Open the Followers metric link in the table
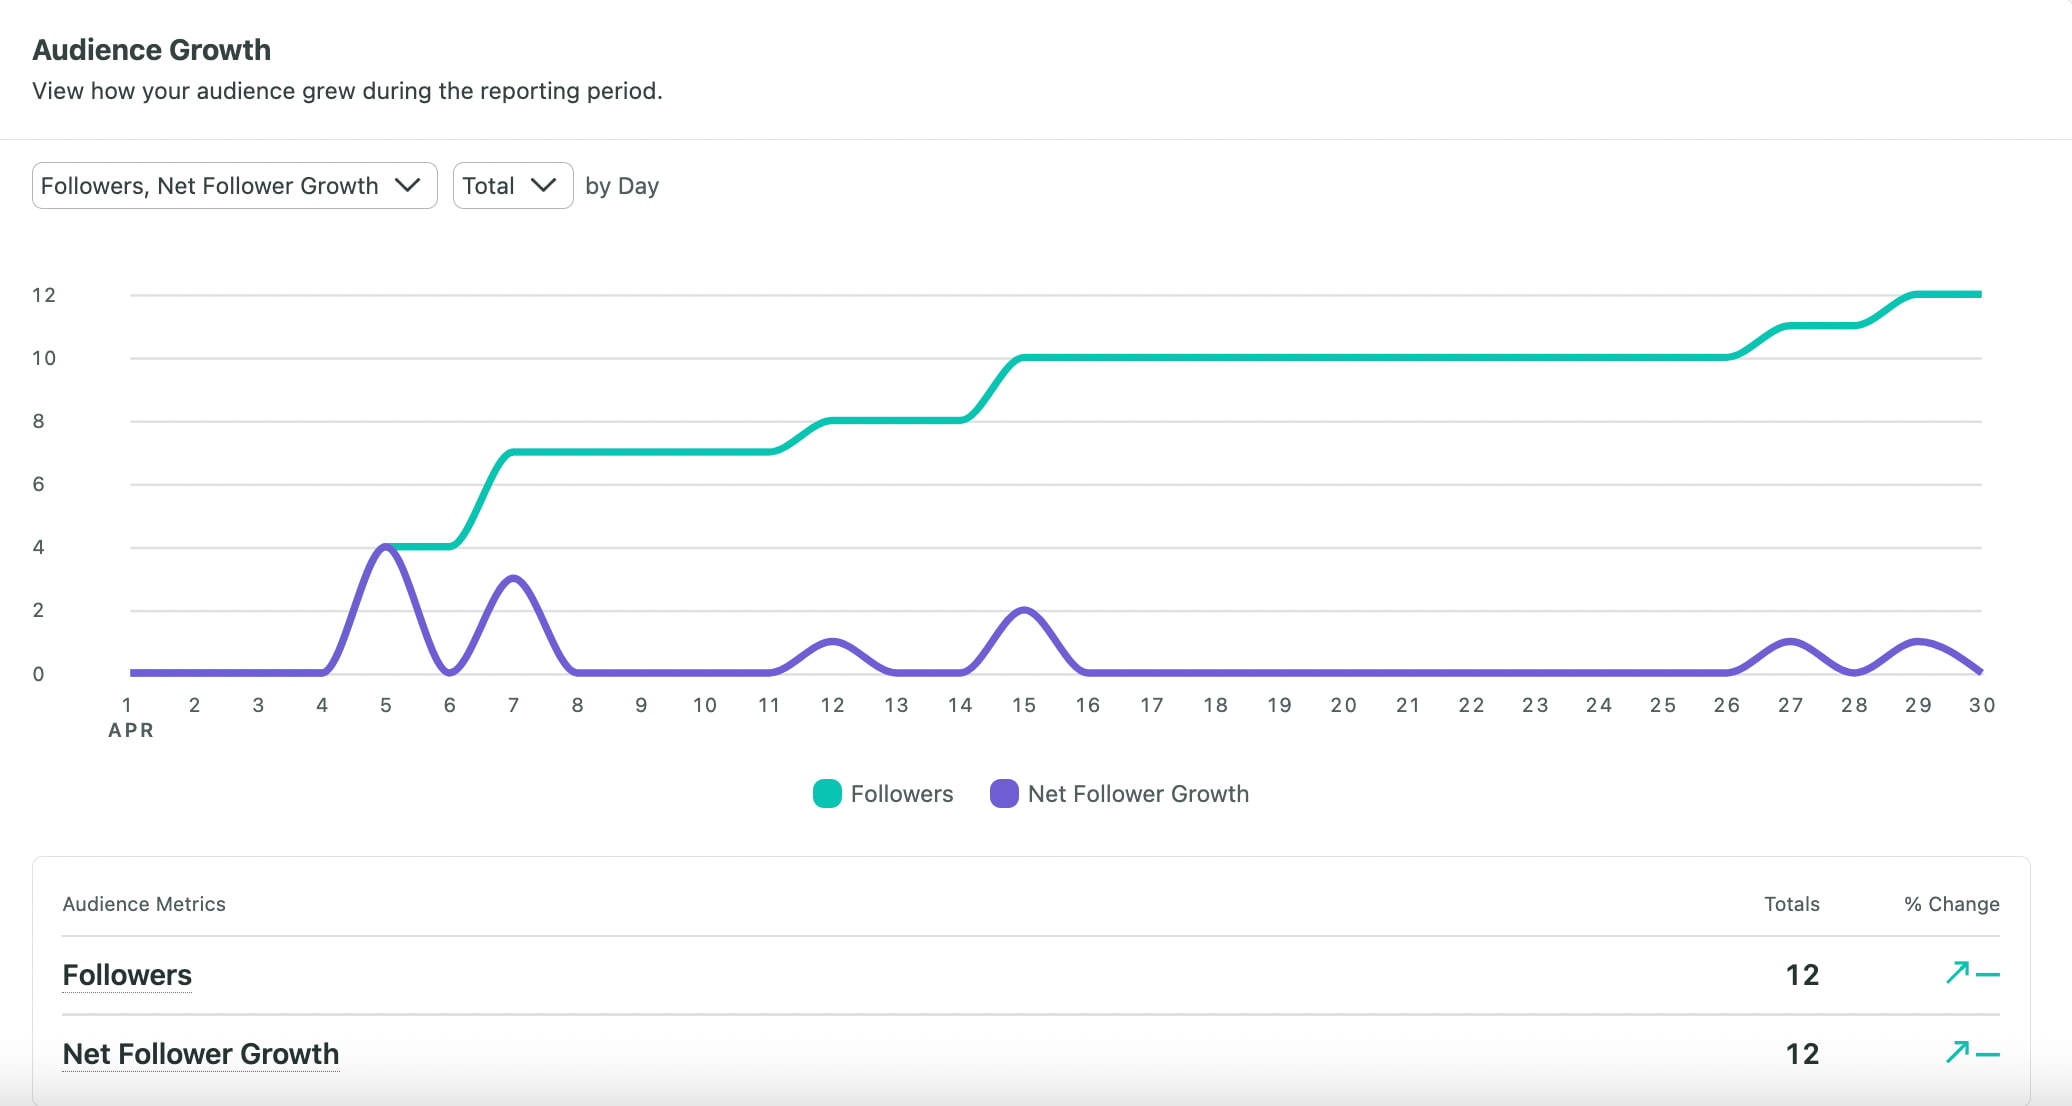The image size is (2072, 1106). click(x=127, y=974)
